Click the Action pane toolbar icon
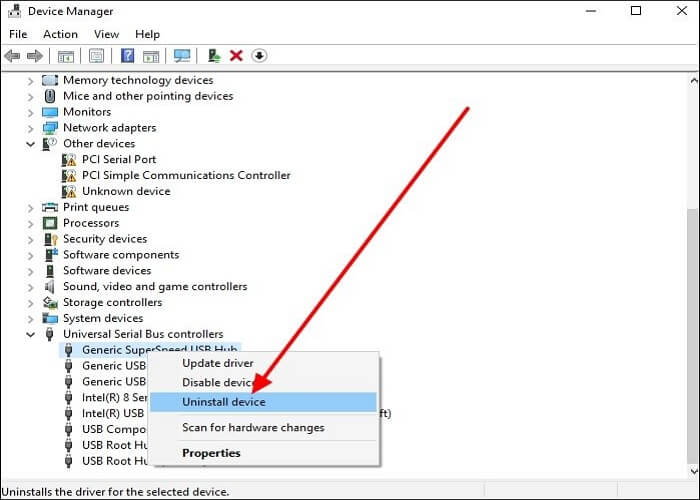 coord(151,56)
